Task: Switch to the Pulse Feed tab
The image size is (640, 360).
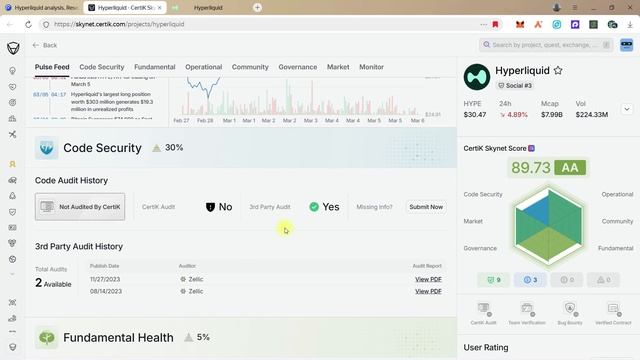Action: (52, 67)
